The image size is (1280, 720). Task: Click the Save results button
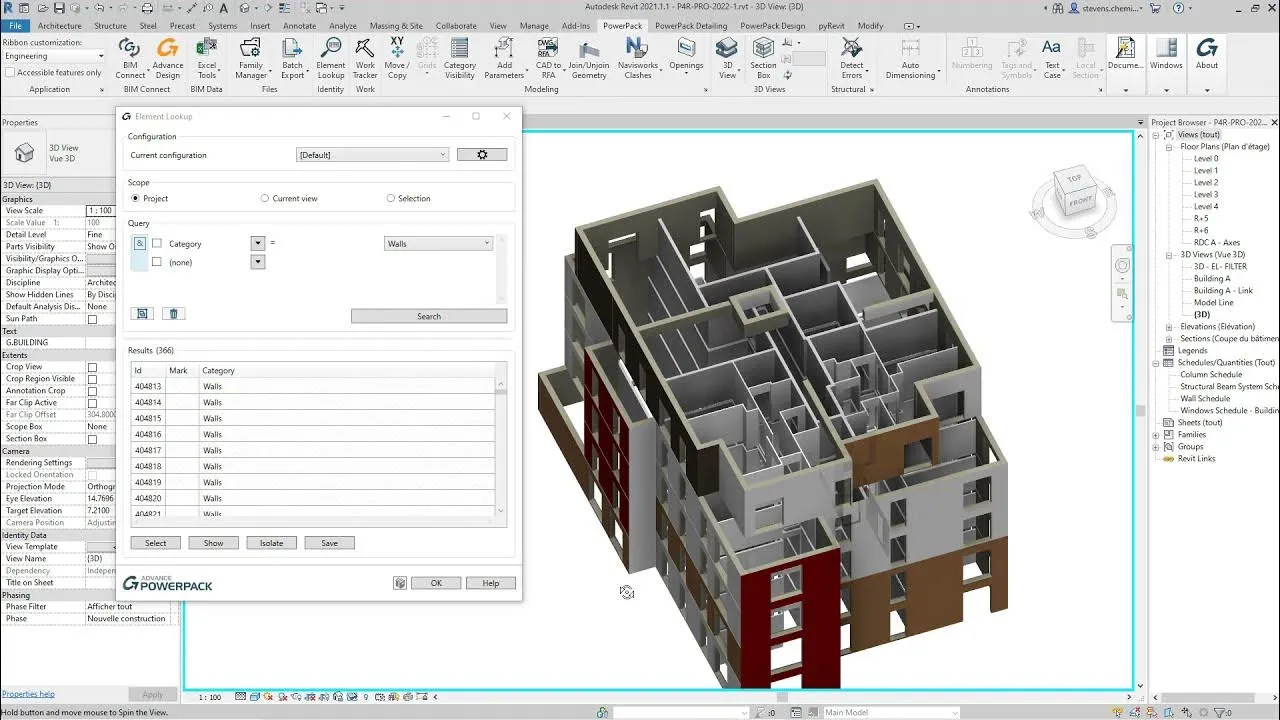point(329,543)
